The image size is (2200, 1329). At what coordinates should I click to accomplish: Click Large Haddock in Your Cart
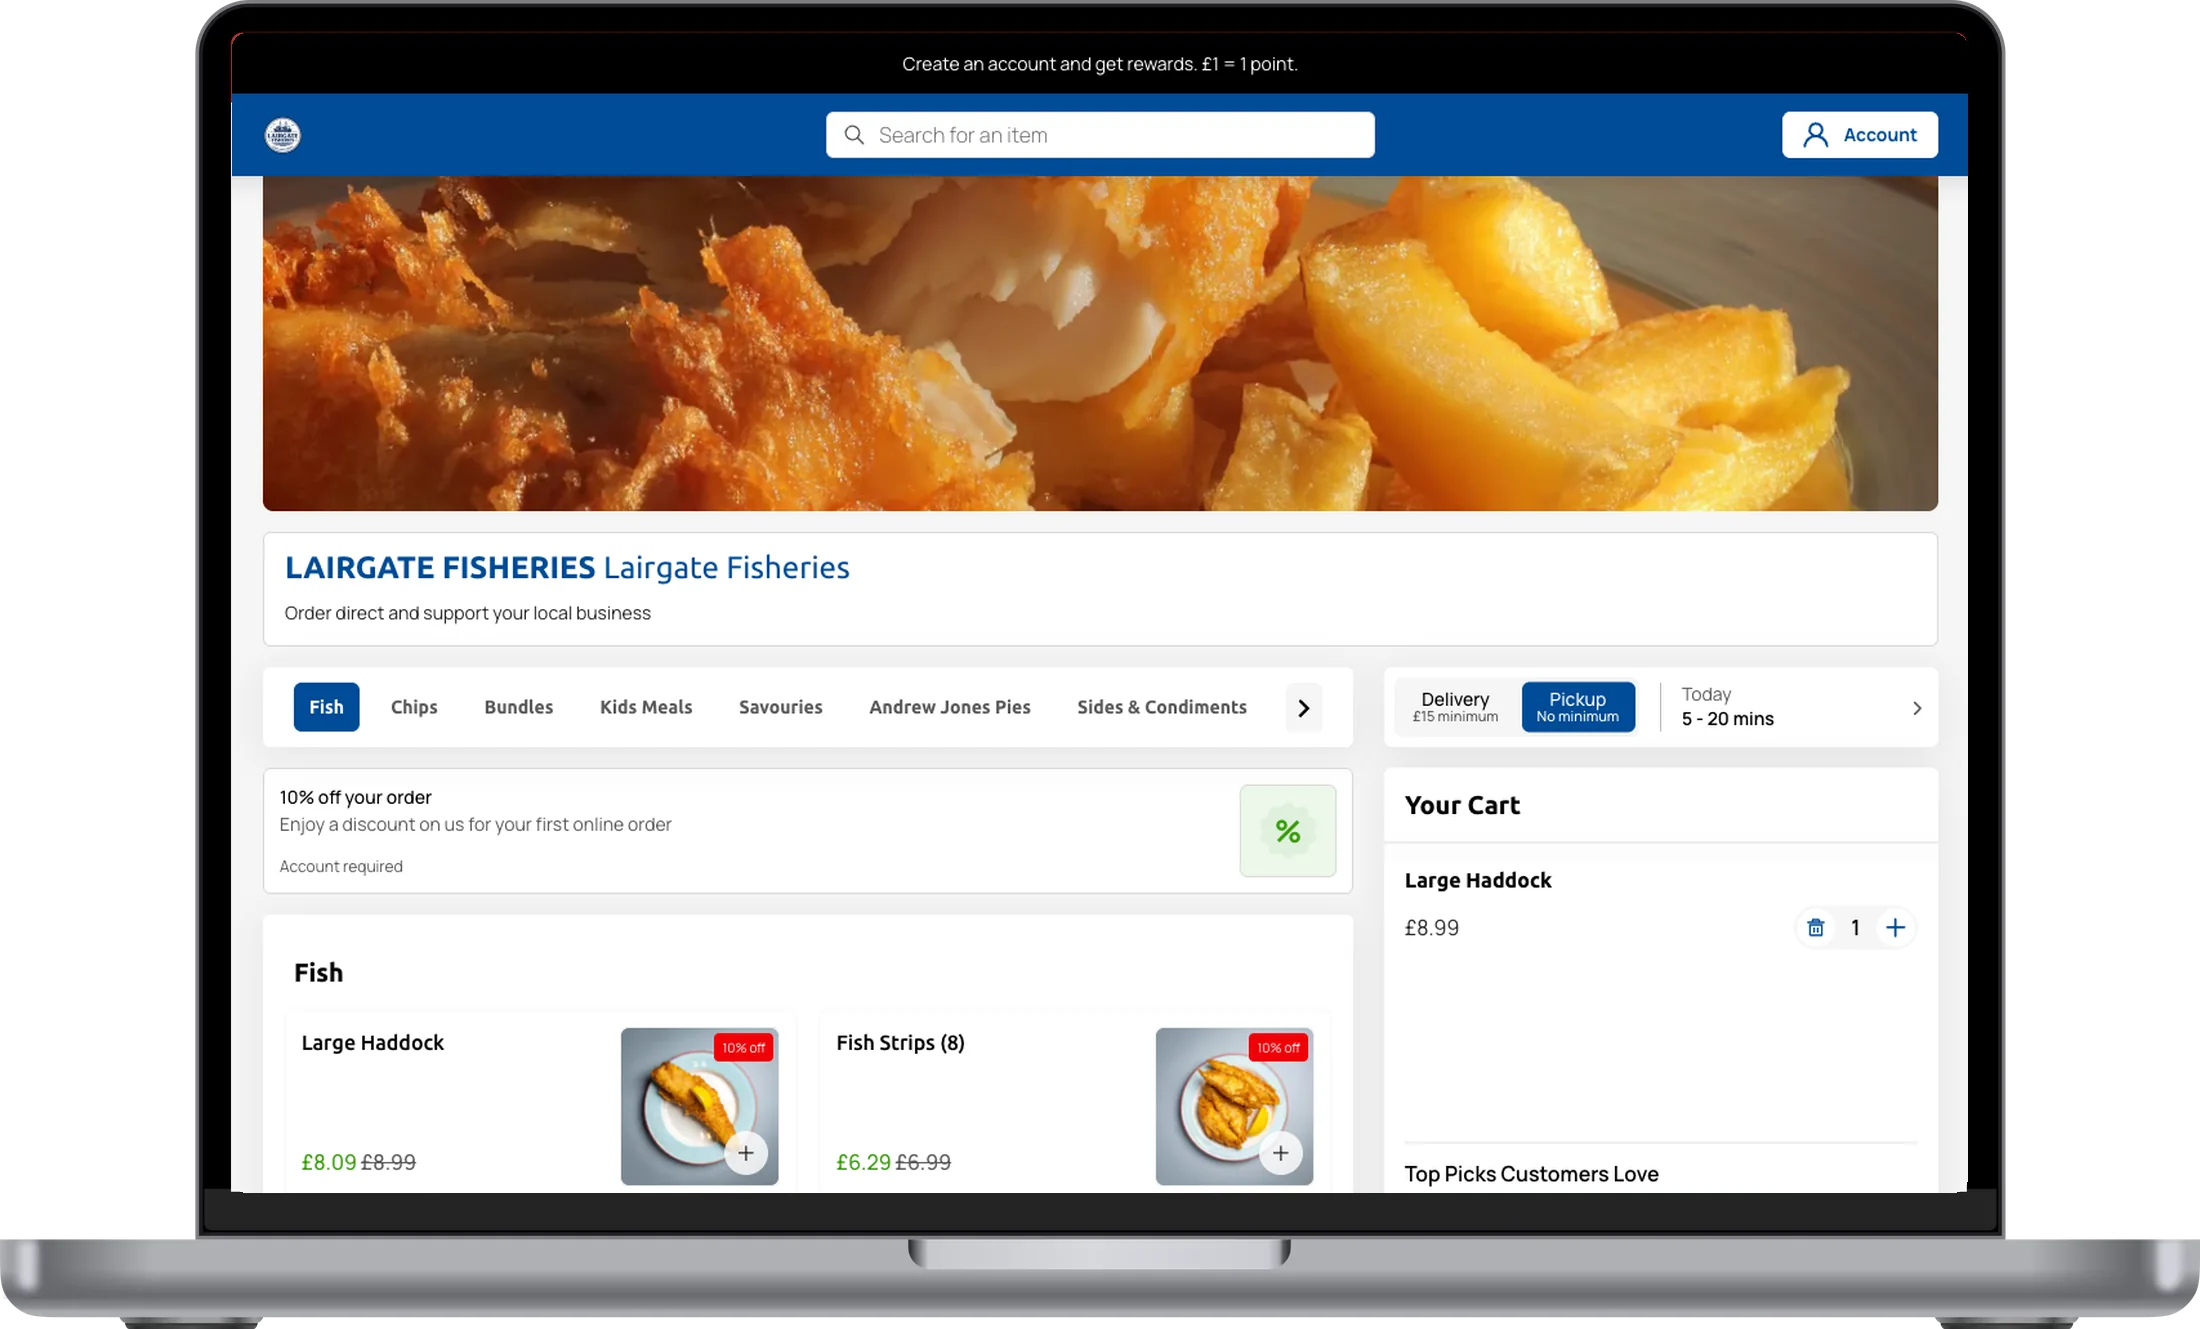click(x=1478, y=880)
